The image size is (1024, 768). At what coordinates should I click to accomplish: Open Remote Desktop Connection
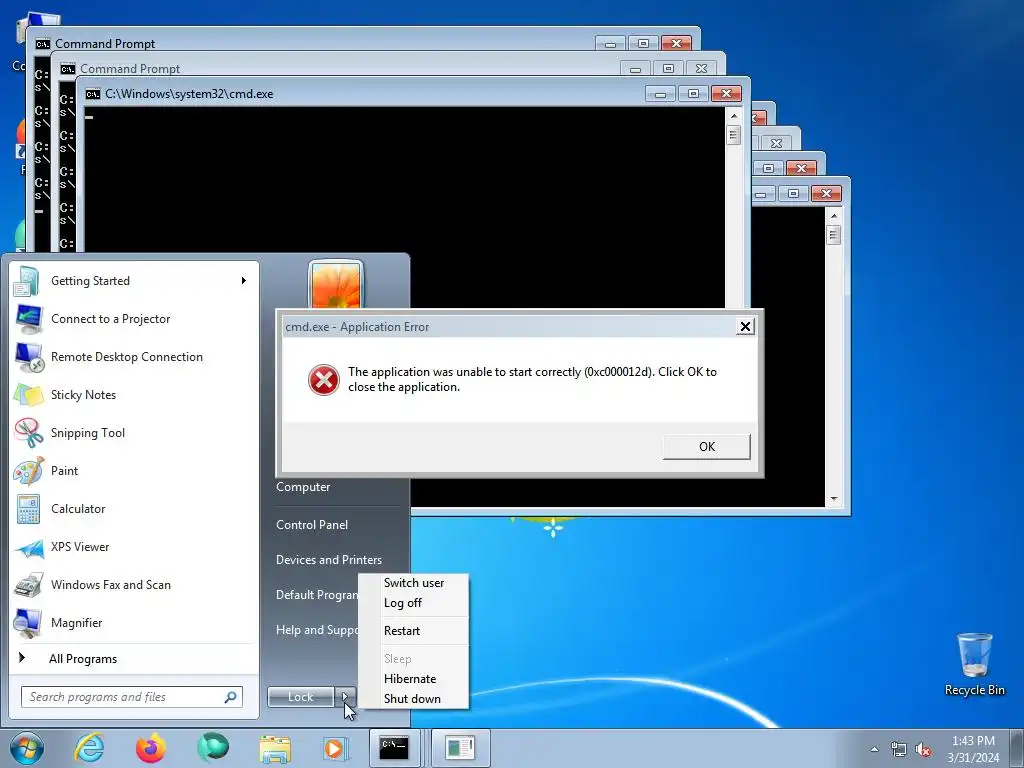(x=134, y=357)
